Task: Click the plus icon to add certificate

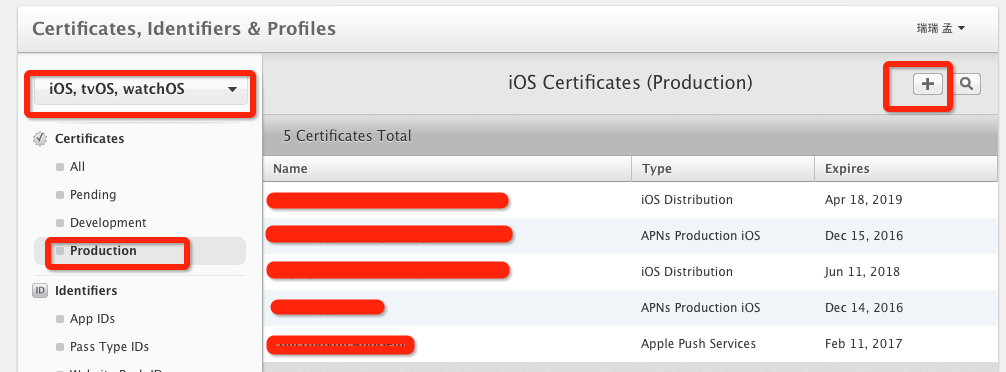Action: click(x=927, y=84)
